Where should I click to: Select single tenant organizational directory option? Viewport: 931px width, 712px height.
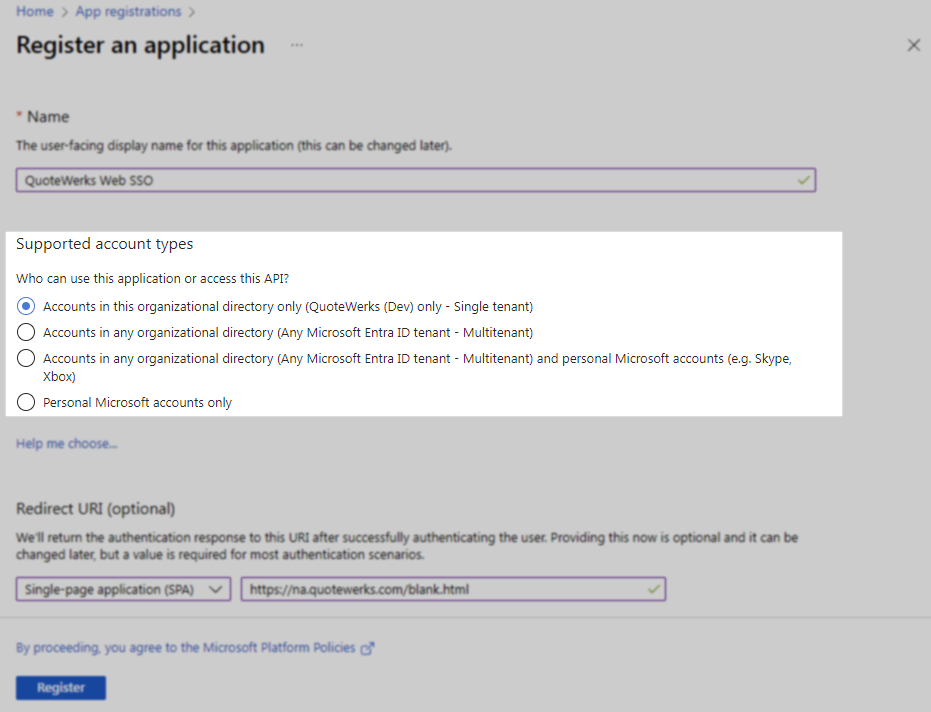26,306
